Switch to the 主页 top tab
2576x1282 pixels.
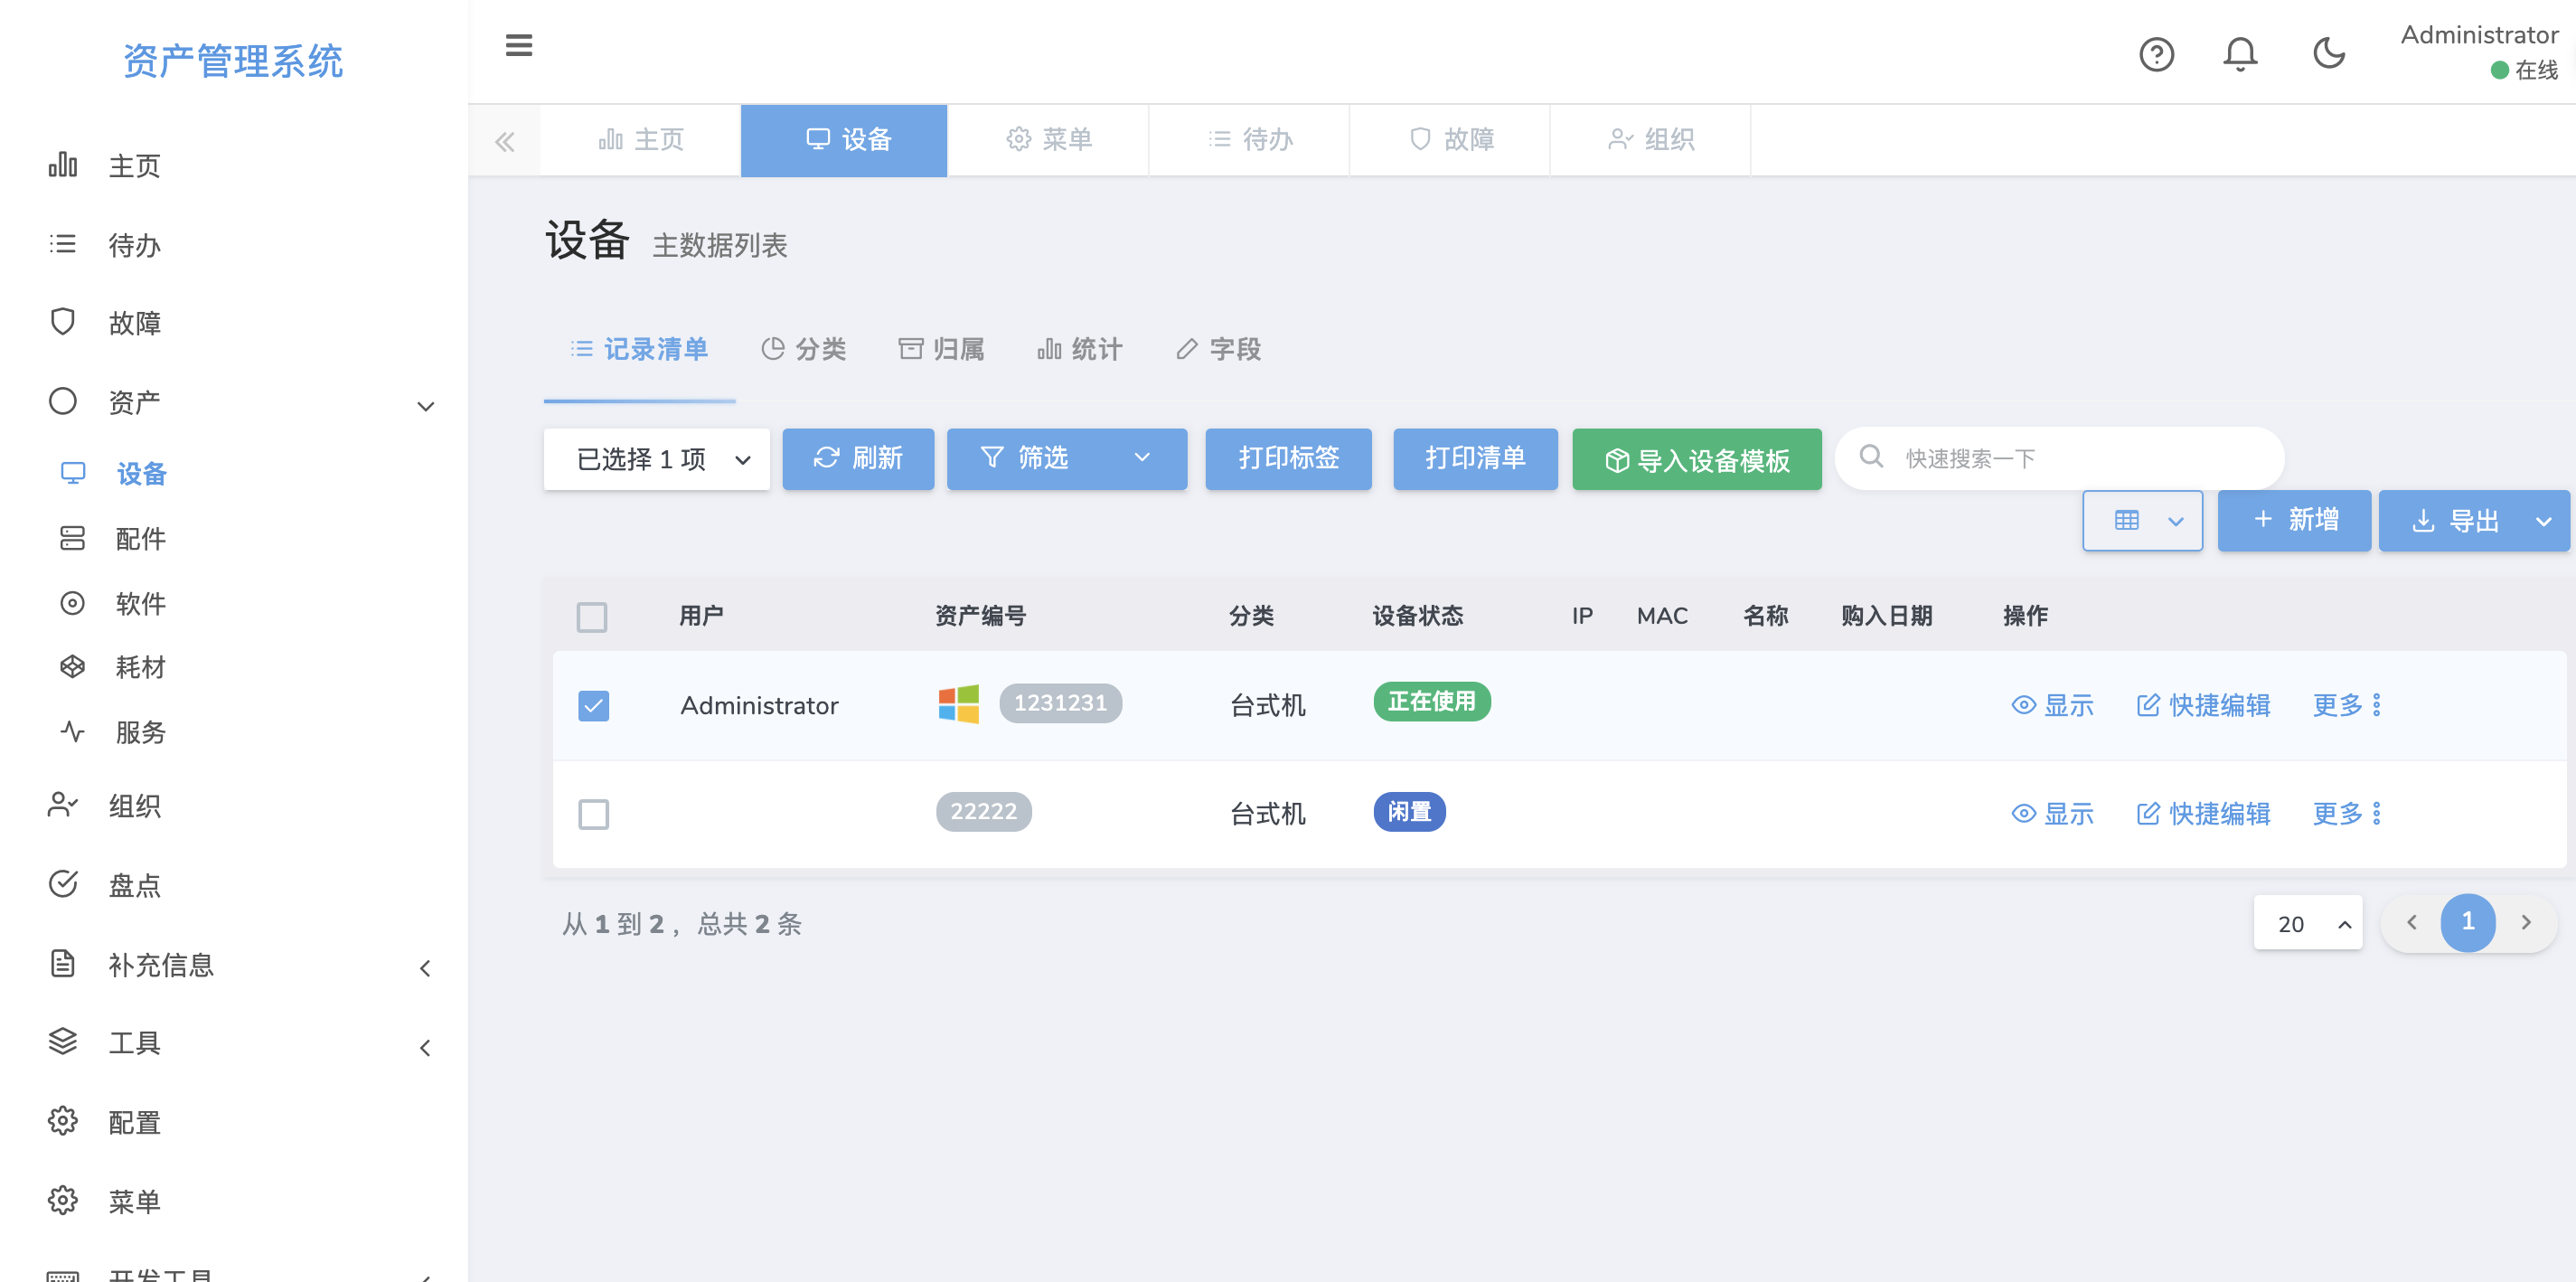[641, 140]
